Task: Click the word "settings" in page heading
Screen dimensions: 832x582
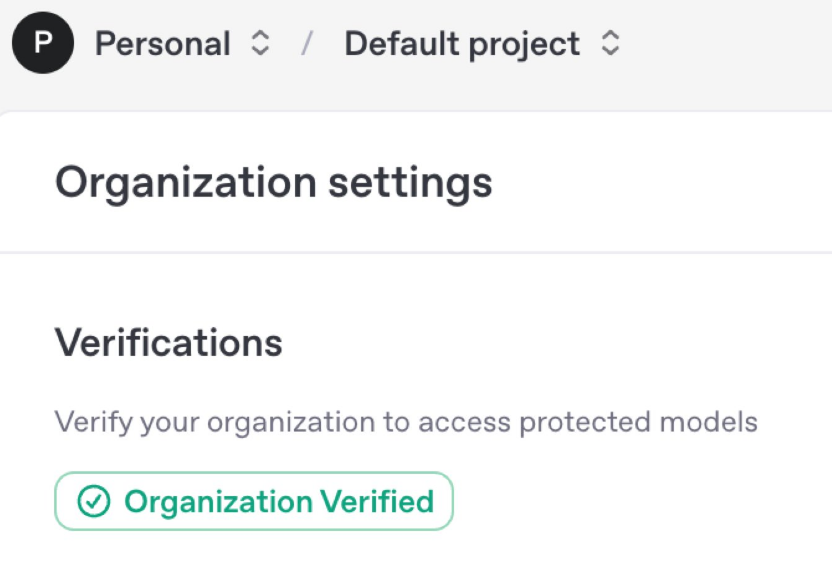Action: click(x=410, y=184)
